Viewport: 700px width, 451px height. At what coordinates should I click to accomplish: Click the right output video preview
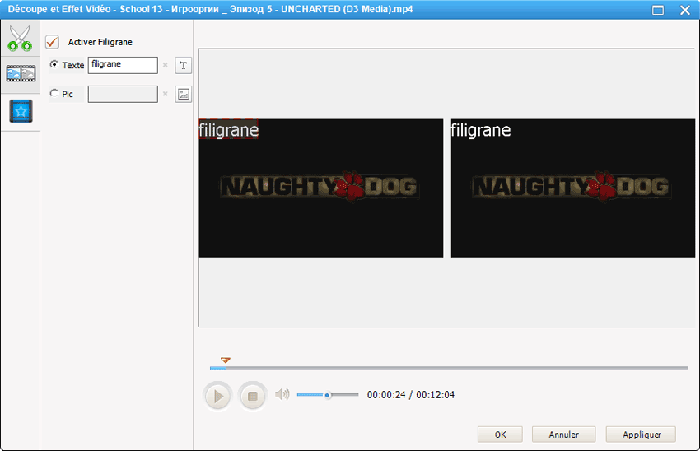(x=573, y=188)
